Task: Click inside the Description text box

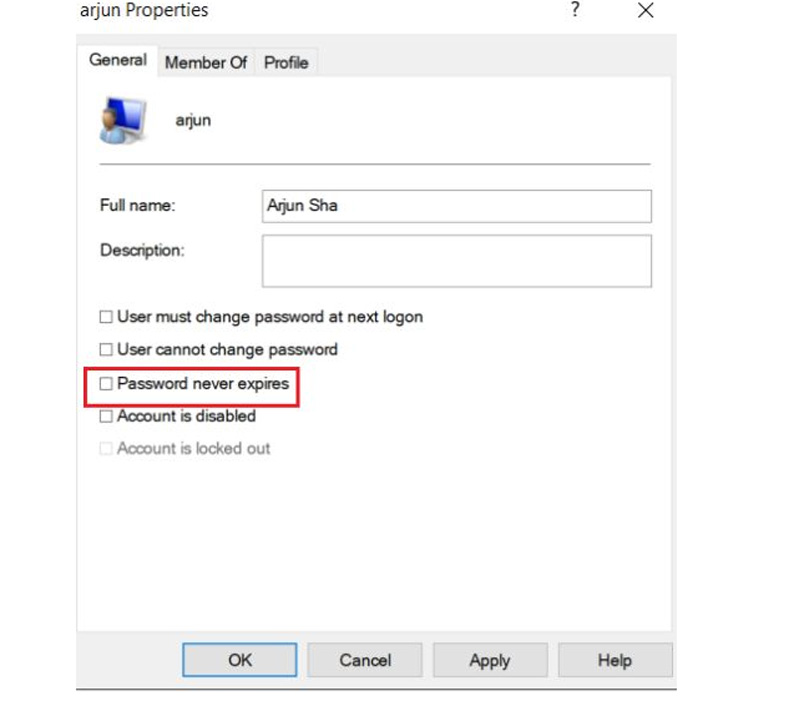Action: [x=457, y=261]
